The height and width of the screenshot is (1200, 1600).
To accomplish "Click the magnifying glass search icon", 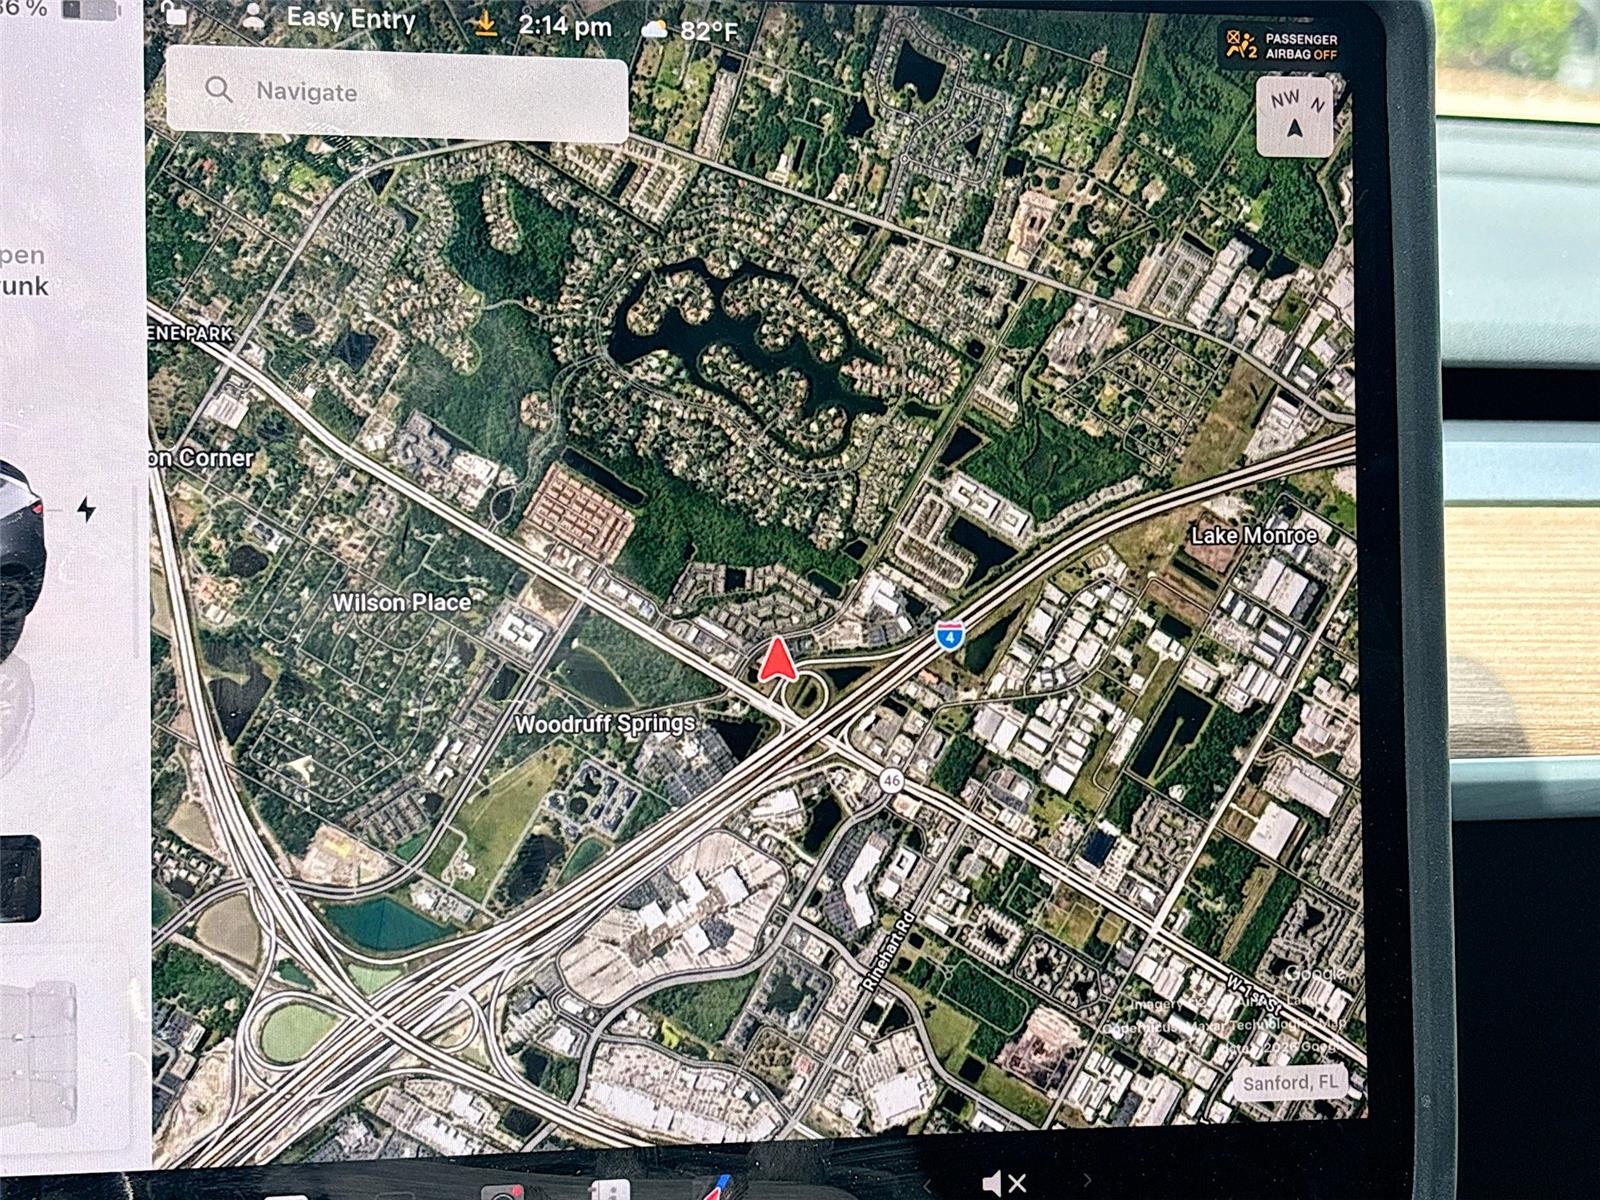I will (x=218, y=90).
